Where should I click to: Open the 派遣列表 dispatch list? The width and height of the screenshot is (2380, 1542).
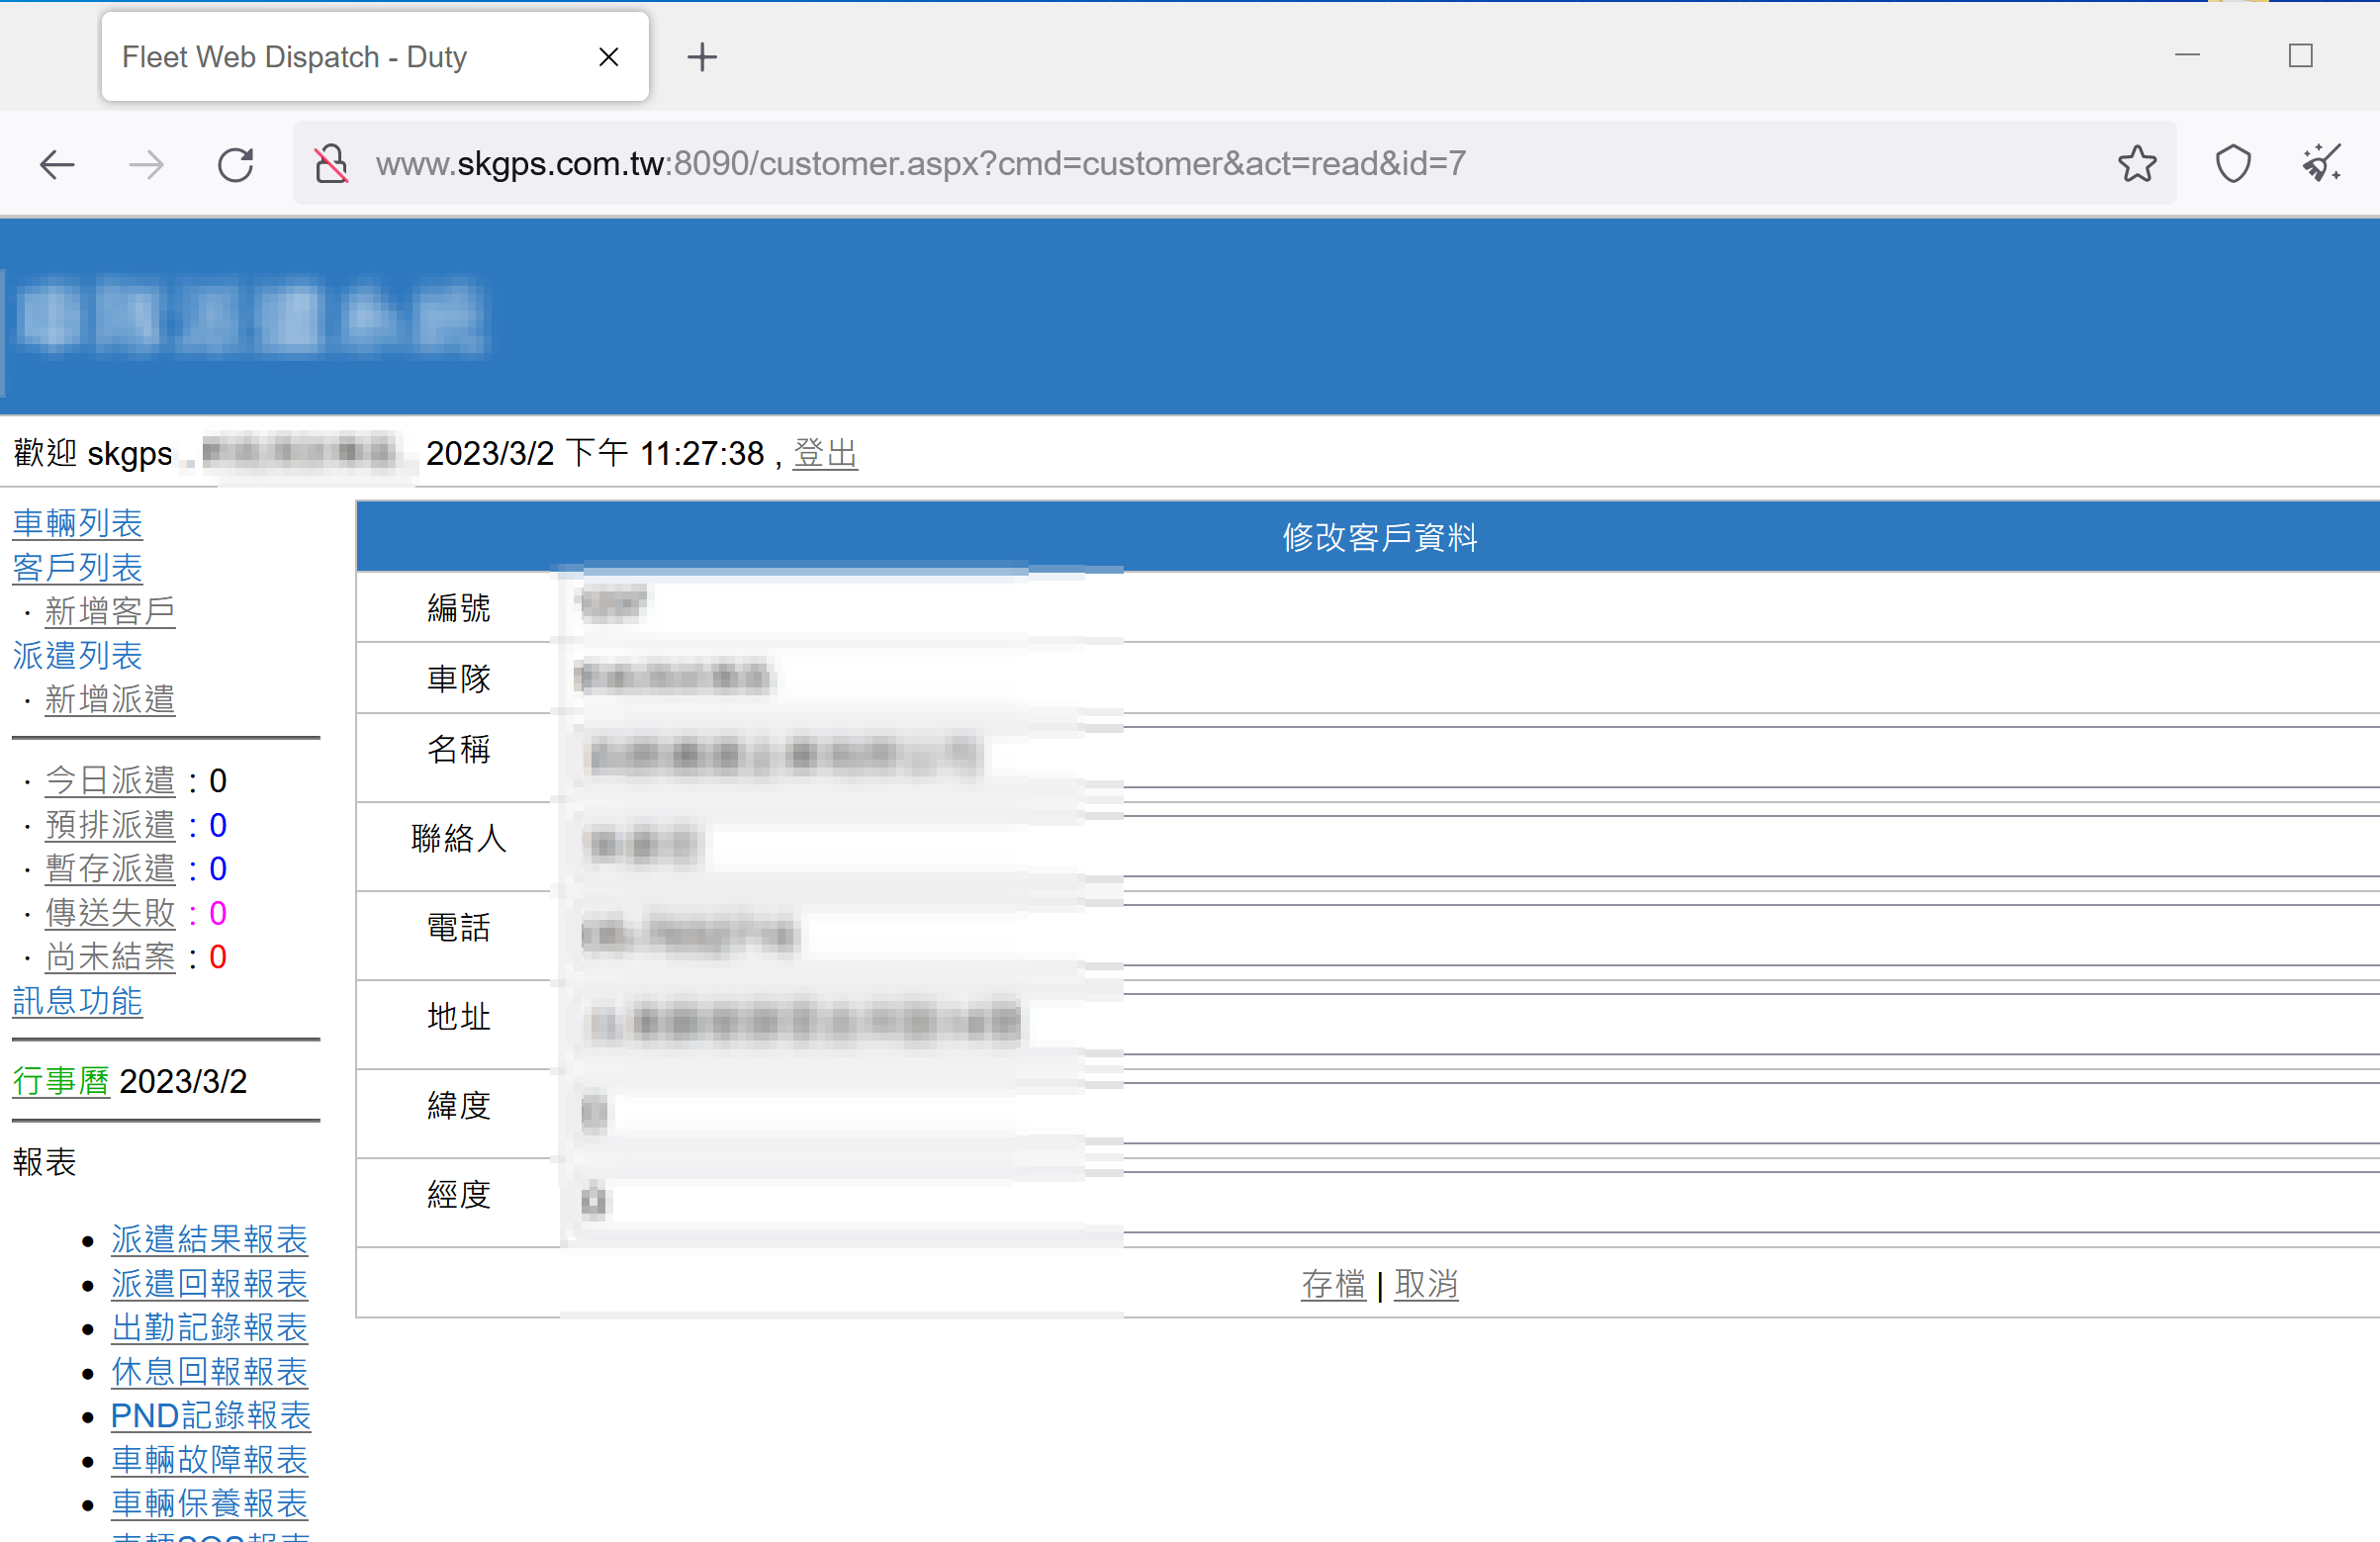click(78, 656)
